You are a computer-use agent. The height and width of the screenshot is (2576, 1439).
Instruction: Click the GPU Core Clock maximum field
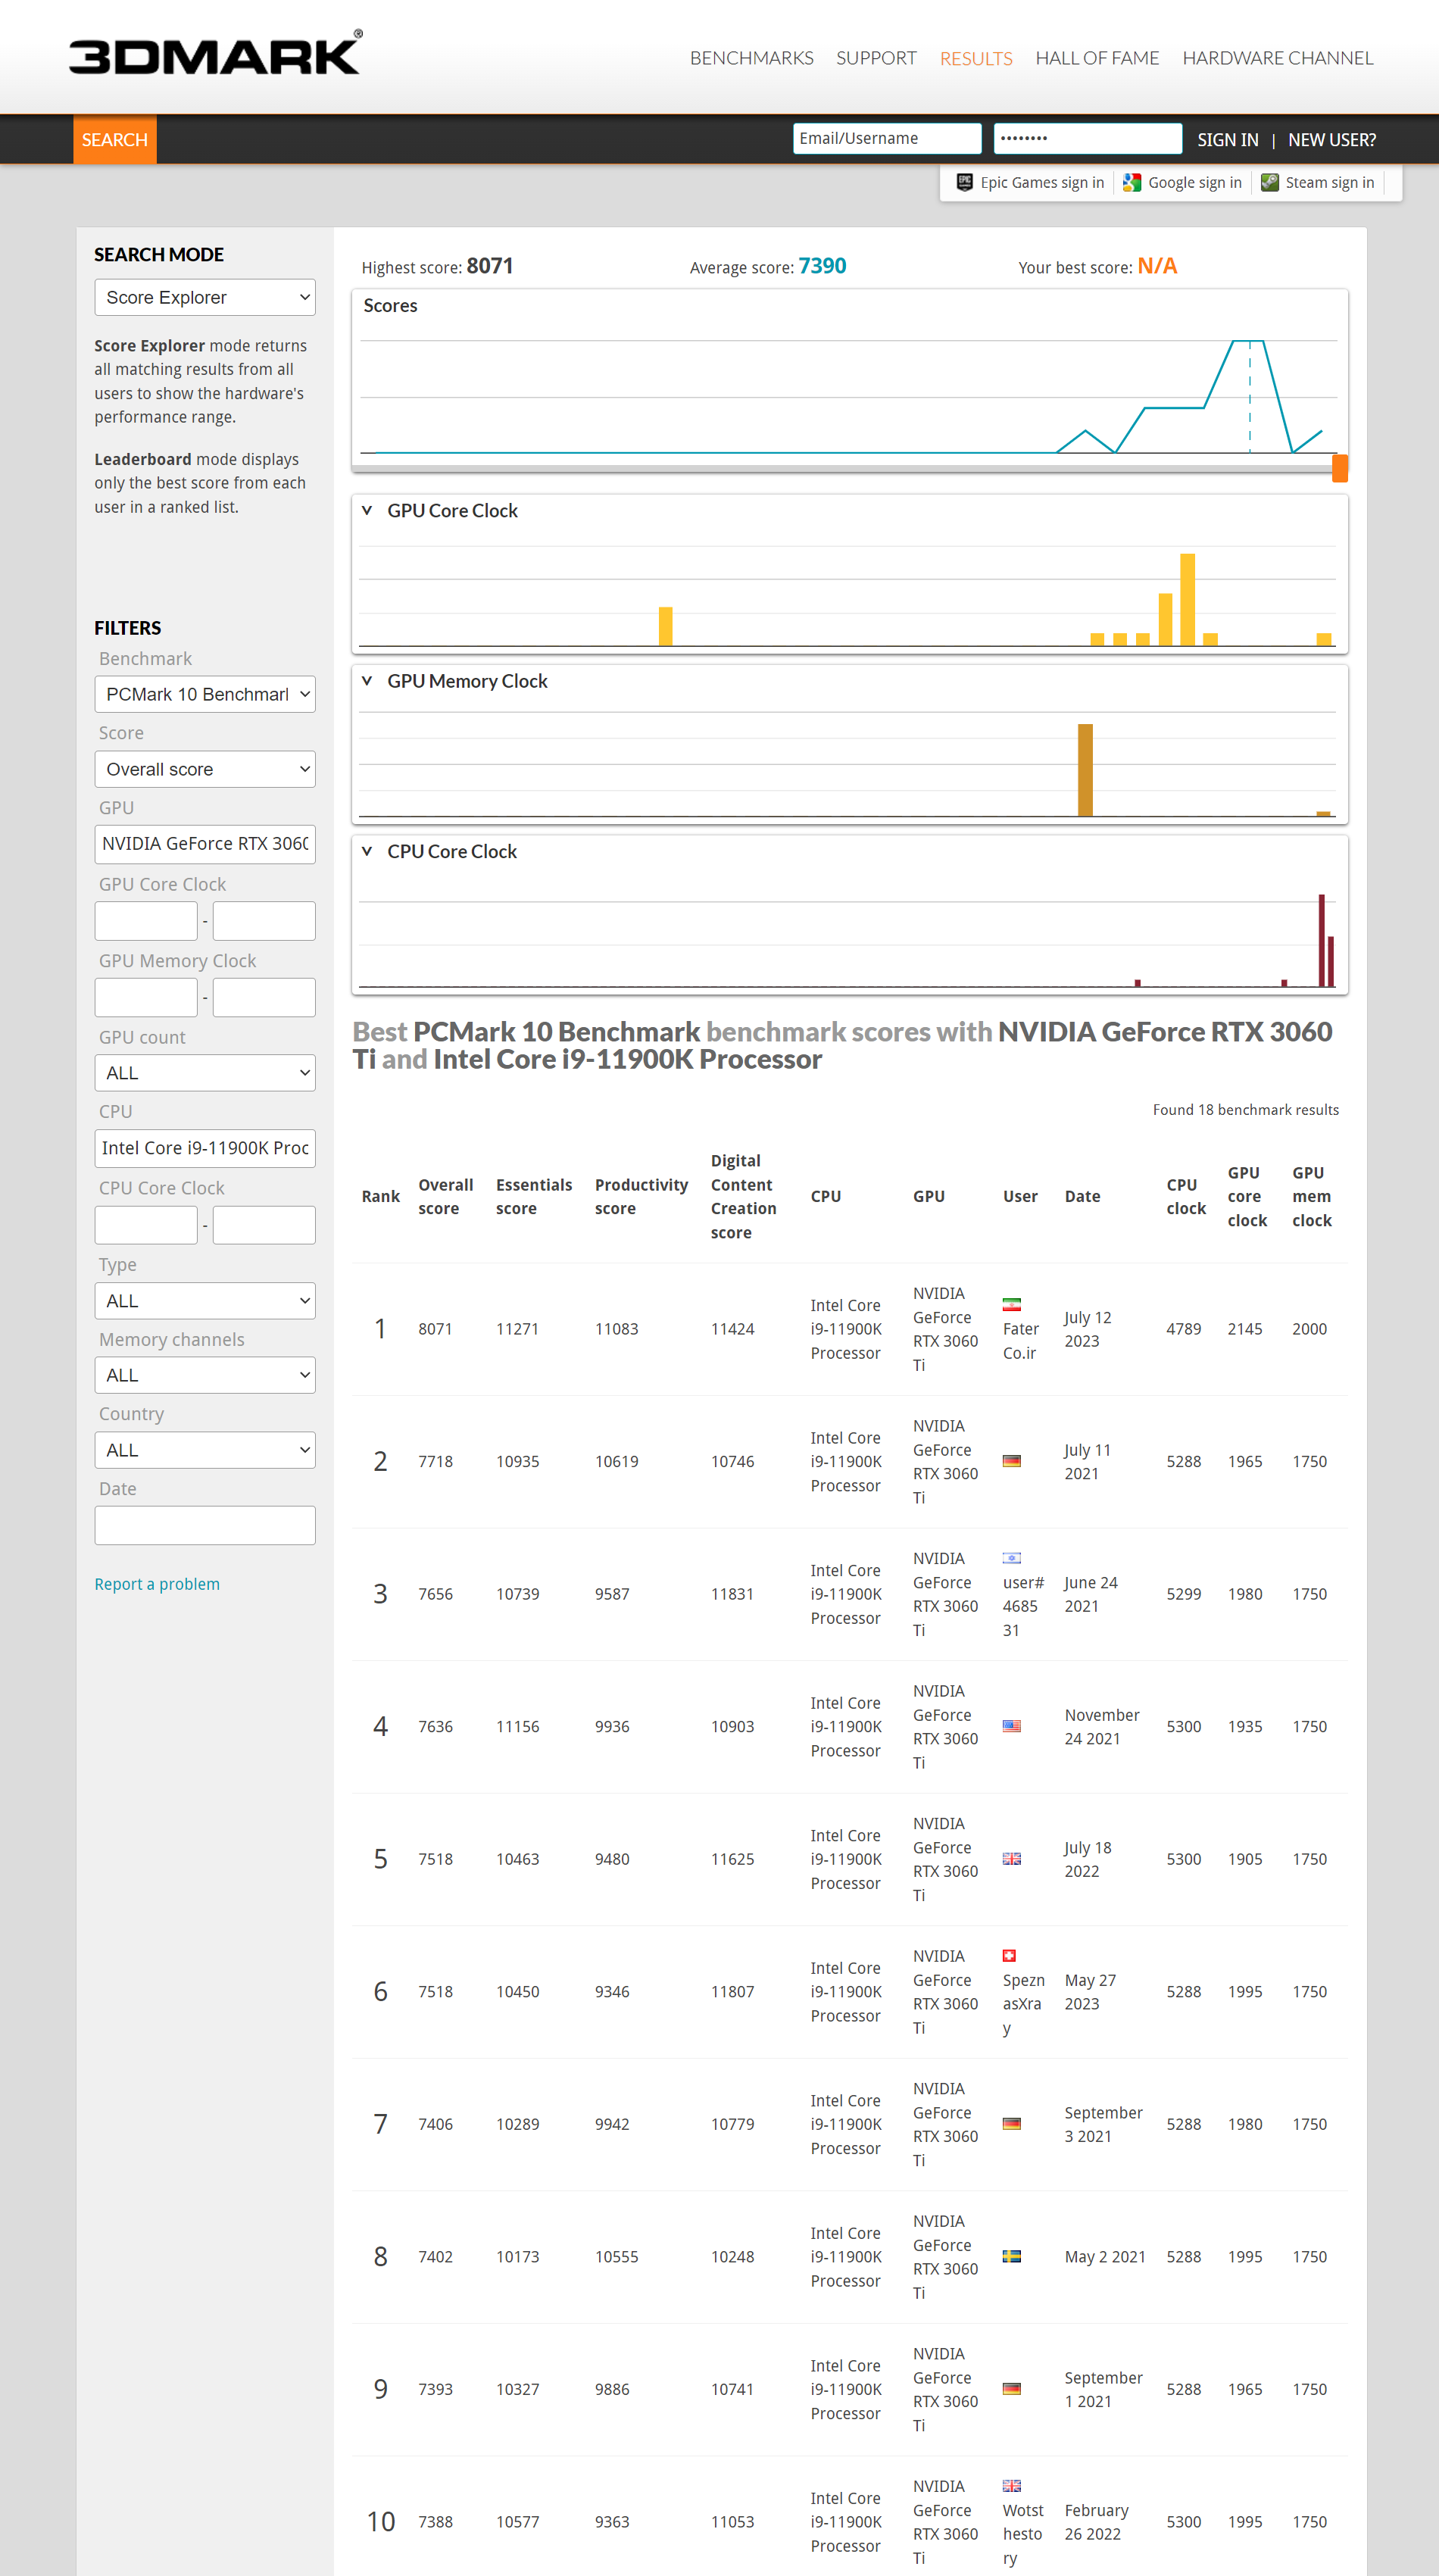pos(264,921)
